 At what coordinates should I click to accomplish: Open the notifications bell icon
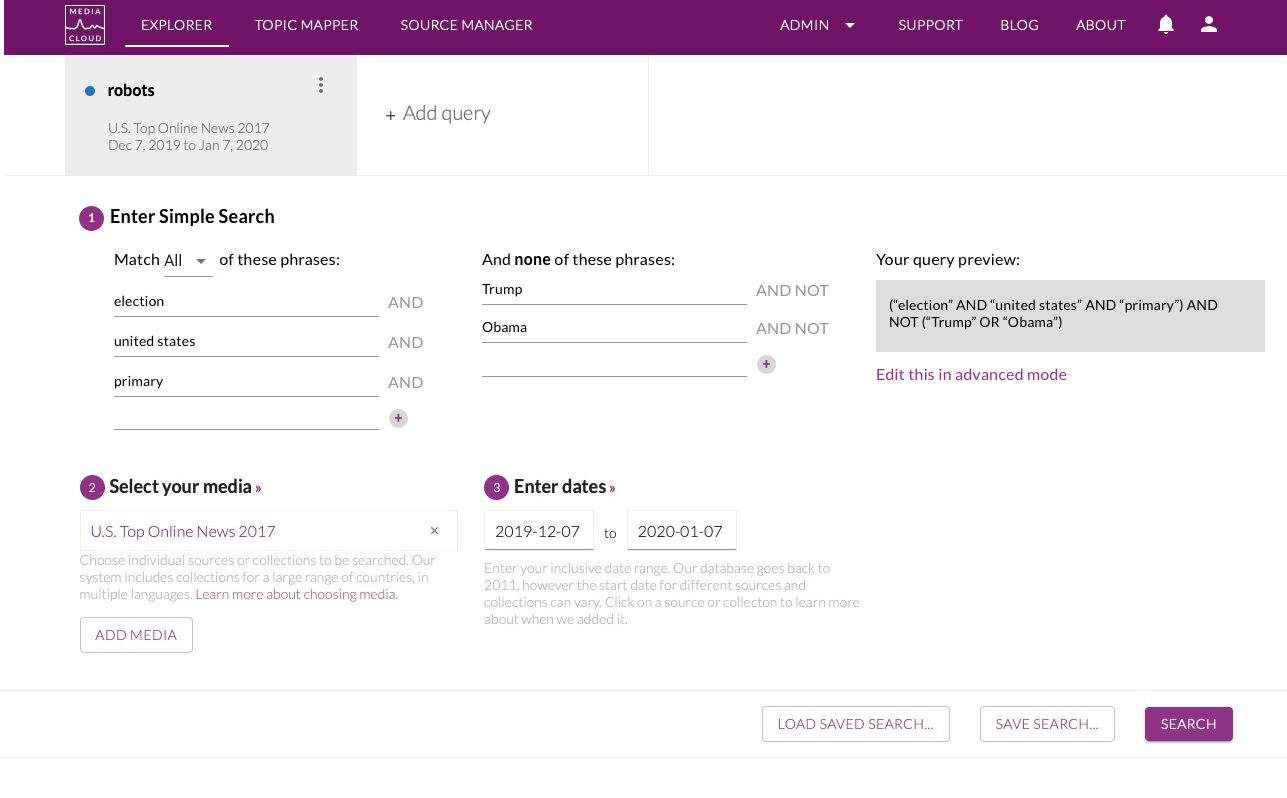click(x=1165, y=25)
